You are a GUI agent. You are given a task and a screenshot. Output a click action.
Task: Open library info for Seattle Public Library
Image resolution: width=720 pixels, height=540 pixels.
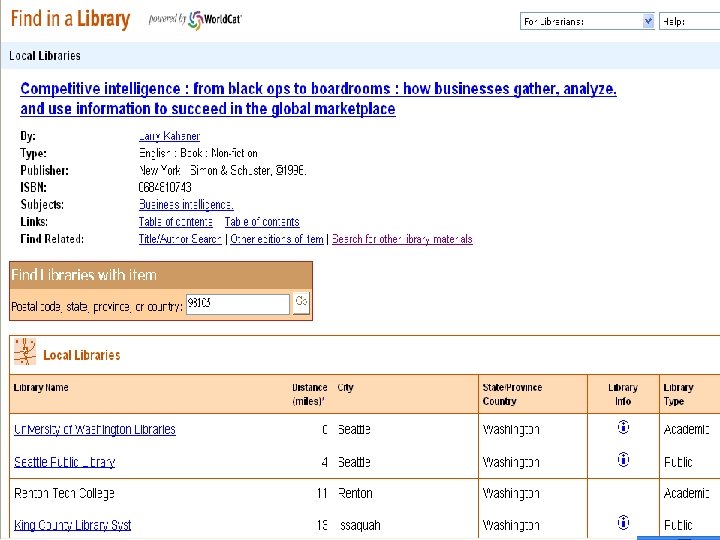(623, 459)
